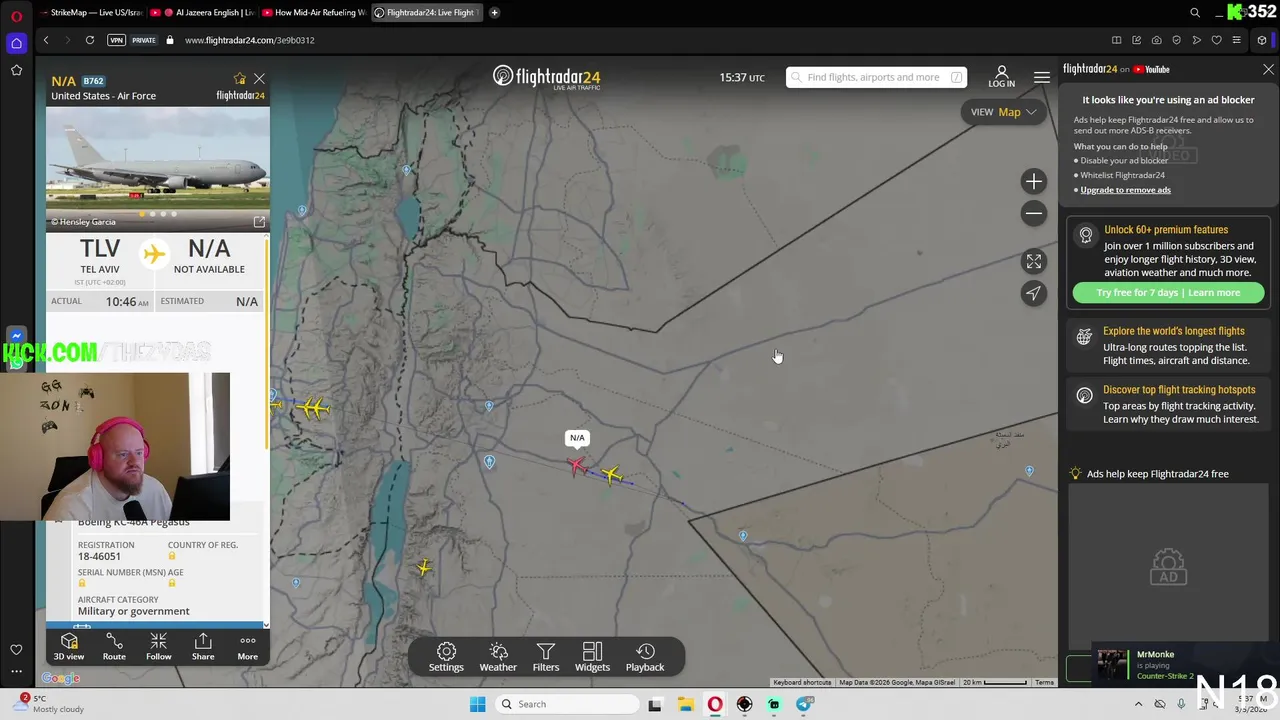Open the weather widget on taskbar
This screenshot has height=720, width=1280.
(x=48, y=704)
